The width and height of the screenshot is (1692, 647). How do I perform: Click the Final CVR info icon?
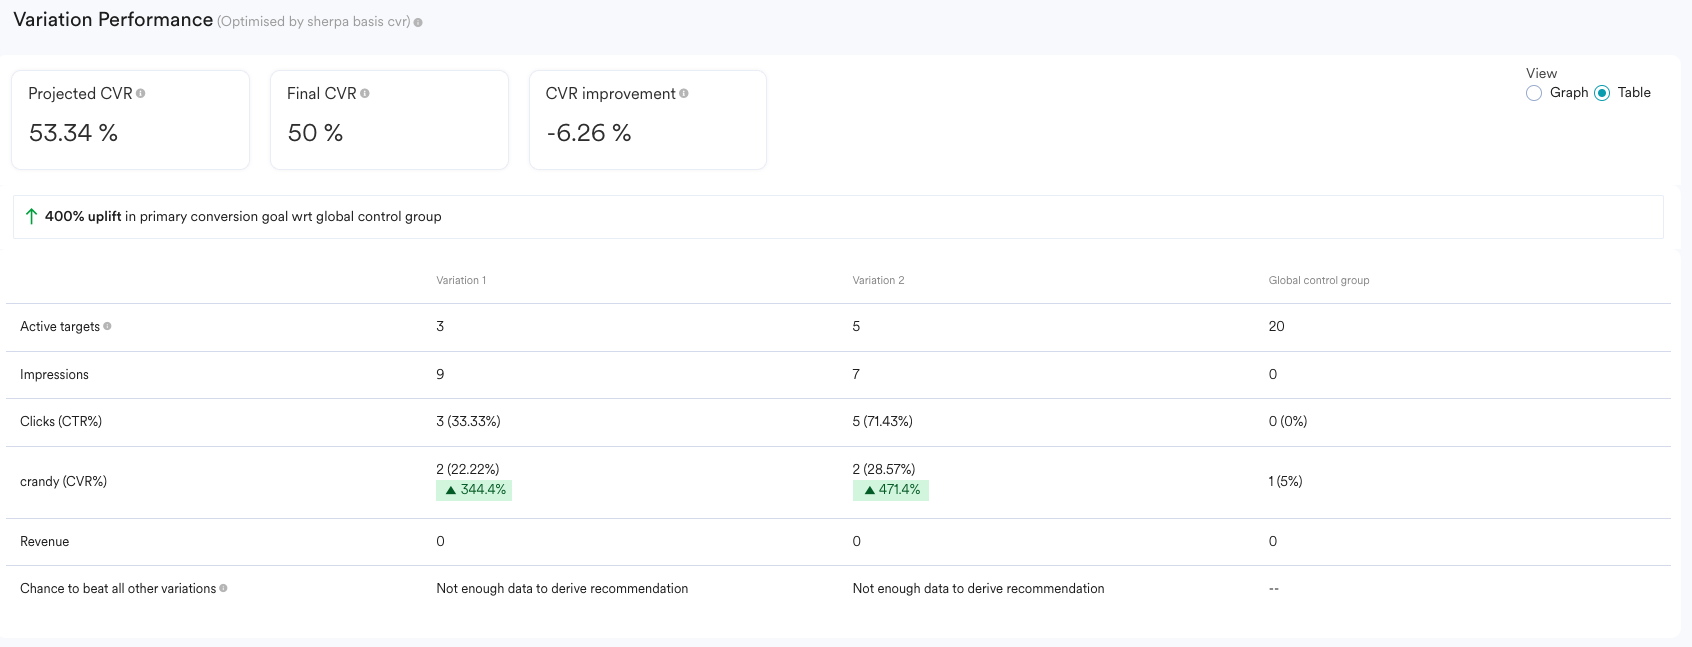click(365, 93)
